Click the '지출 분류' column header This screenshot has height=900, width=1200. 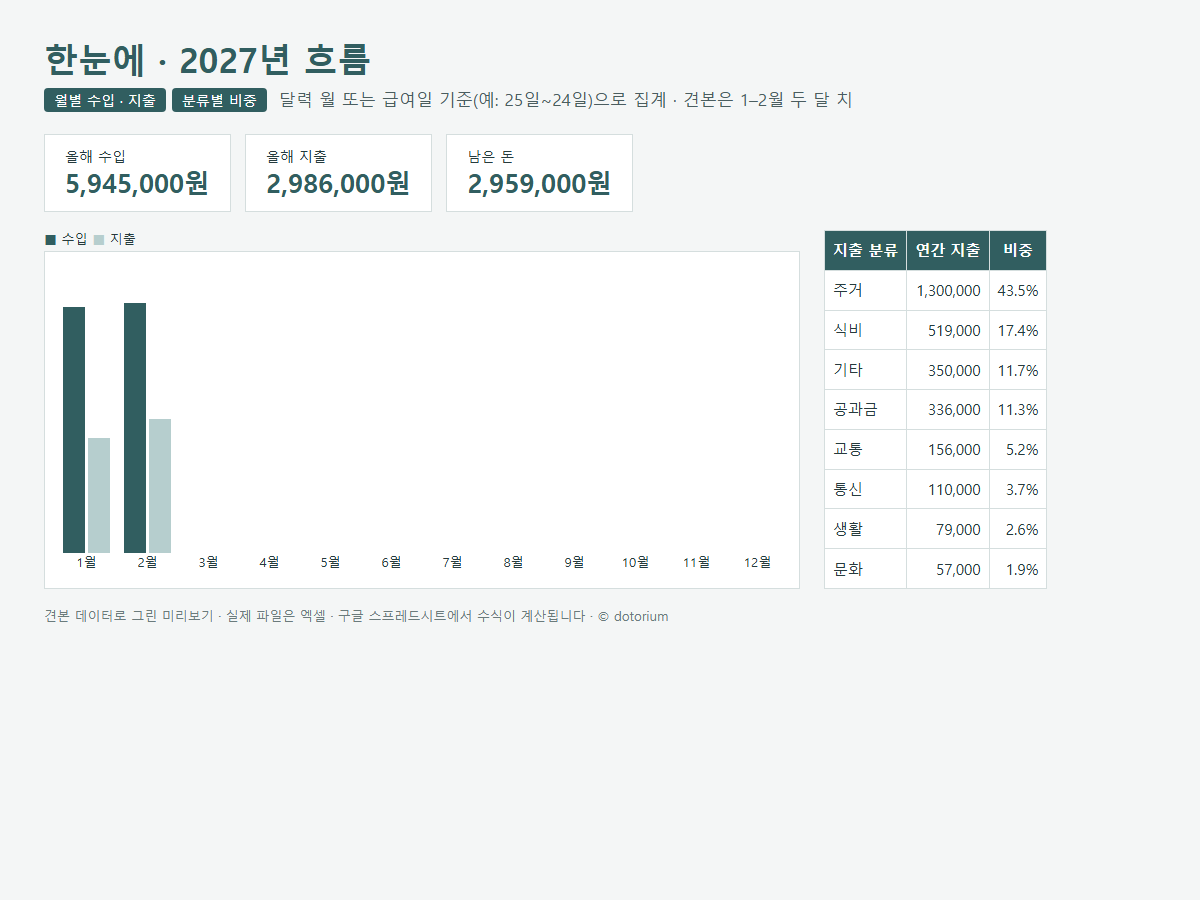pos(866,251)
